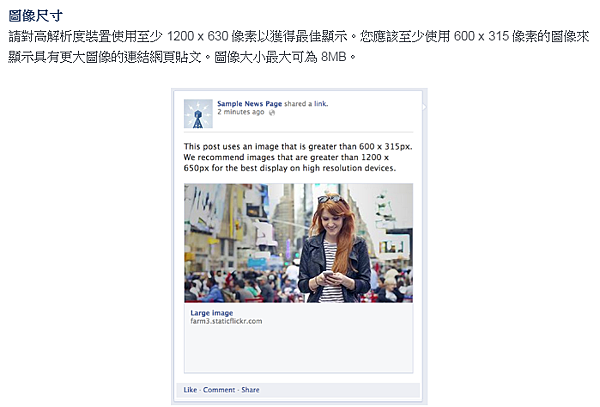Click Comment under the post
Screen dimensions: 600x407
click(x=219, y=390)
